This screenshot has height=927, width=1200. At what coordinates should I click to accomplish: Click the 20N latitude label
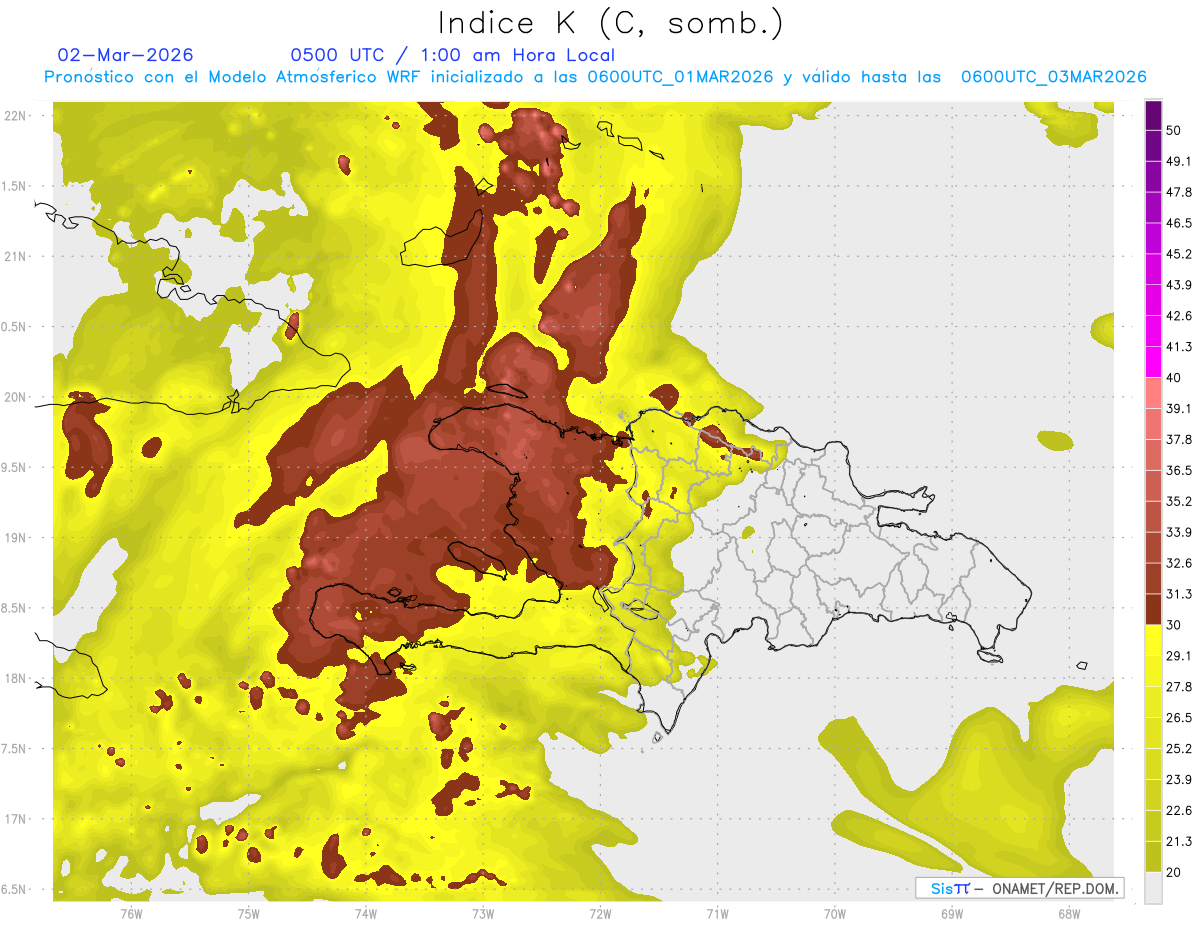point(16,397)
